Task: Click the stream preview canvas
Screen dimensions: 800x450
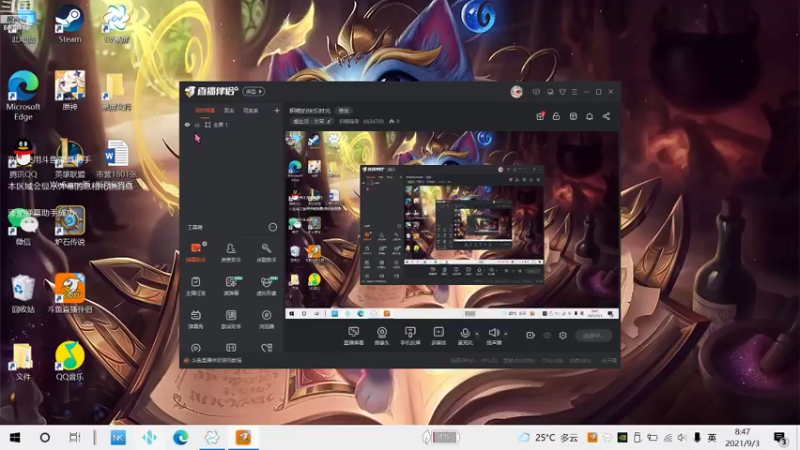Action: tap(452, 225)
